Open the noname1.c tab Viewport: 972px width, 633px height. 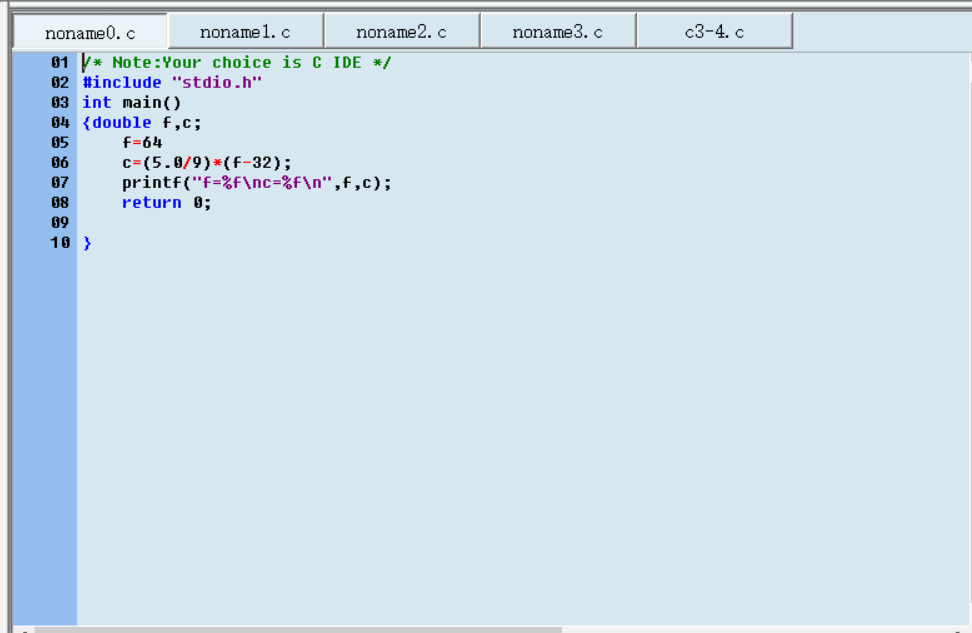245,31
